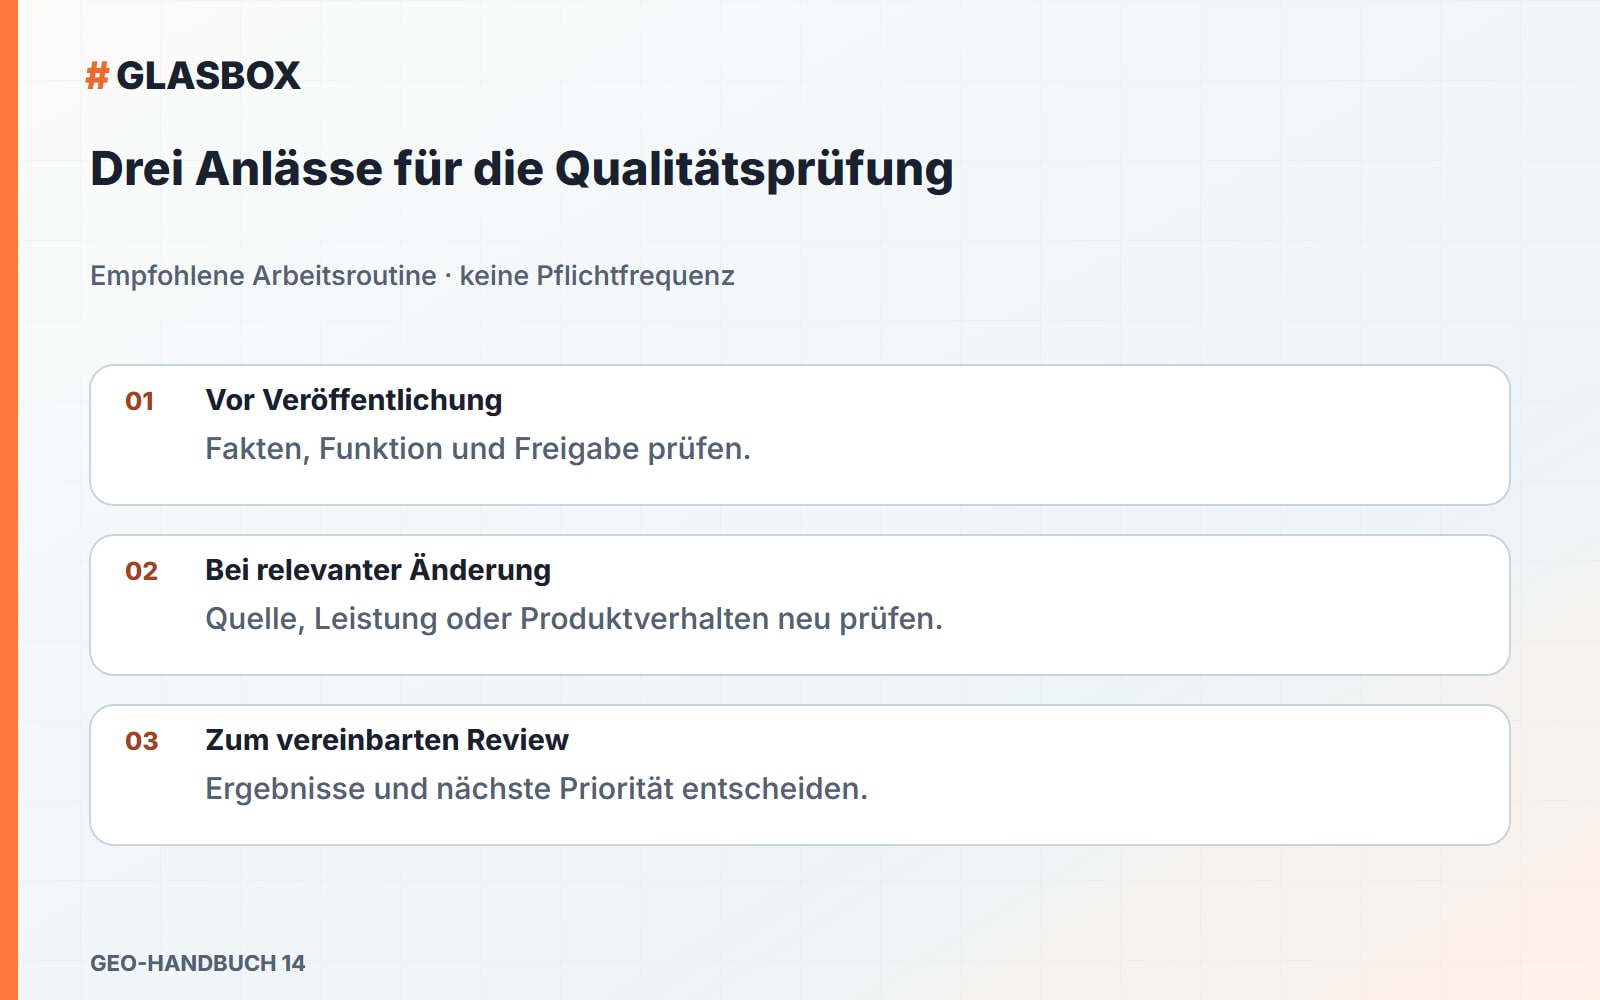Click the subtitle 'Empfohlene Arbeitsroutine · keine Pflichtfrequenz'
The height and width of the screenshot is (1000, 1600).
pos(412,276)
